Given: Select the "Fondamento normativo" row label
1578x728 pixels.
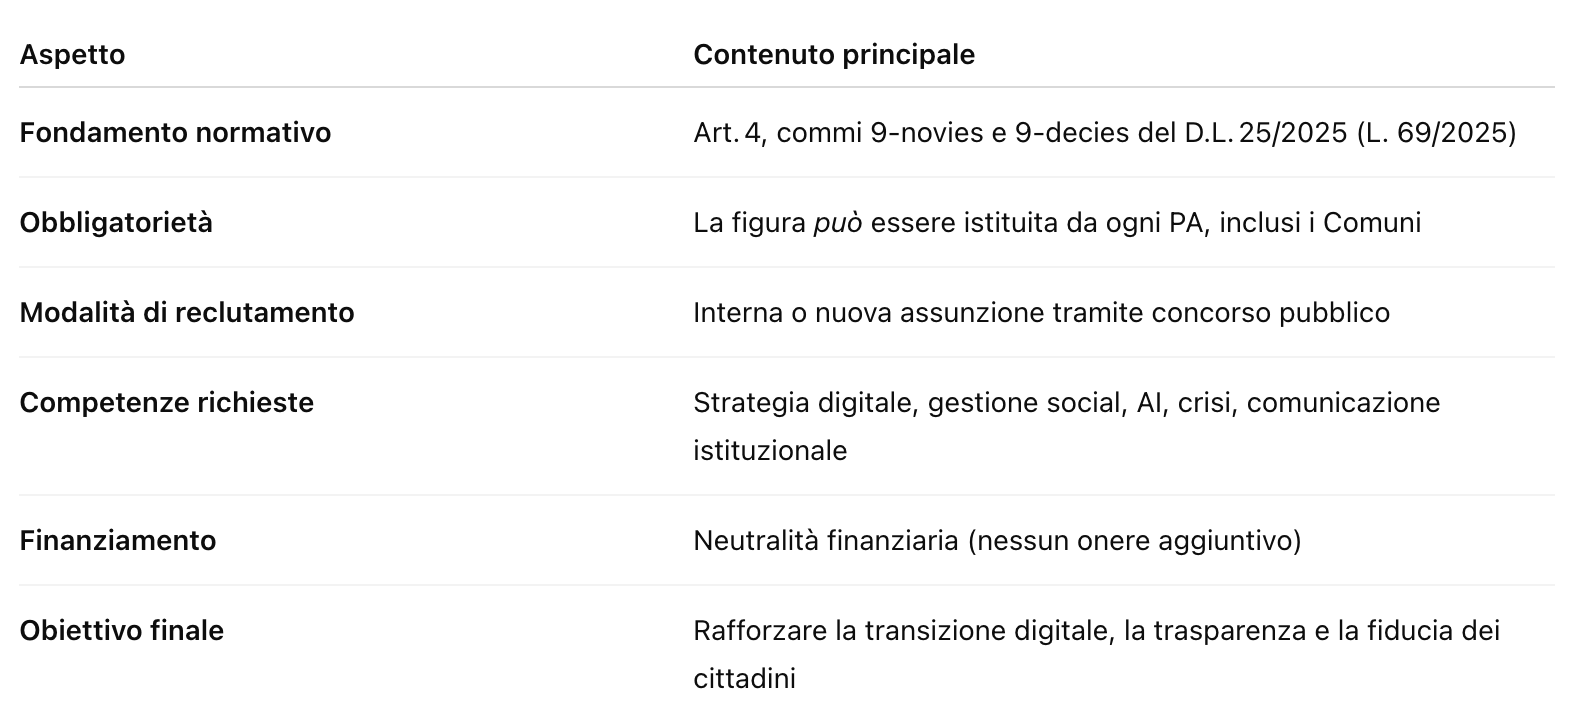Looking at the screenshot, I should 175,132.
